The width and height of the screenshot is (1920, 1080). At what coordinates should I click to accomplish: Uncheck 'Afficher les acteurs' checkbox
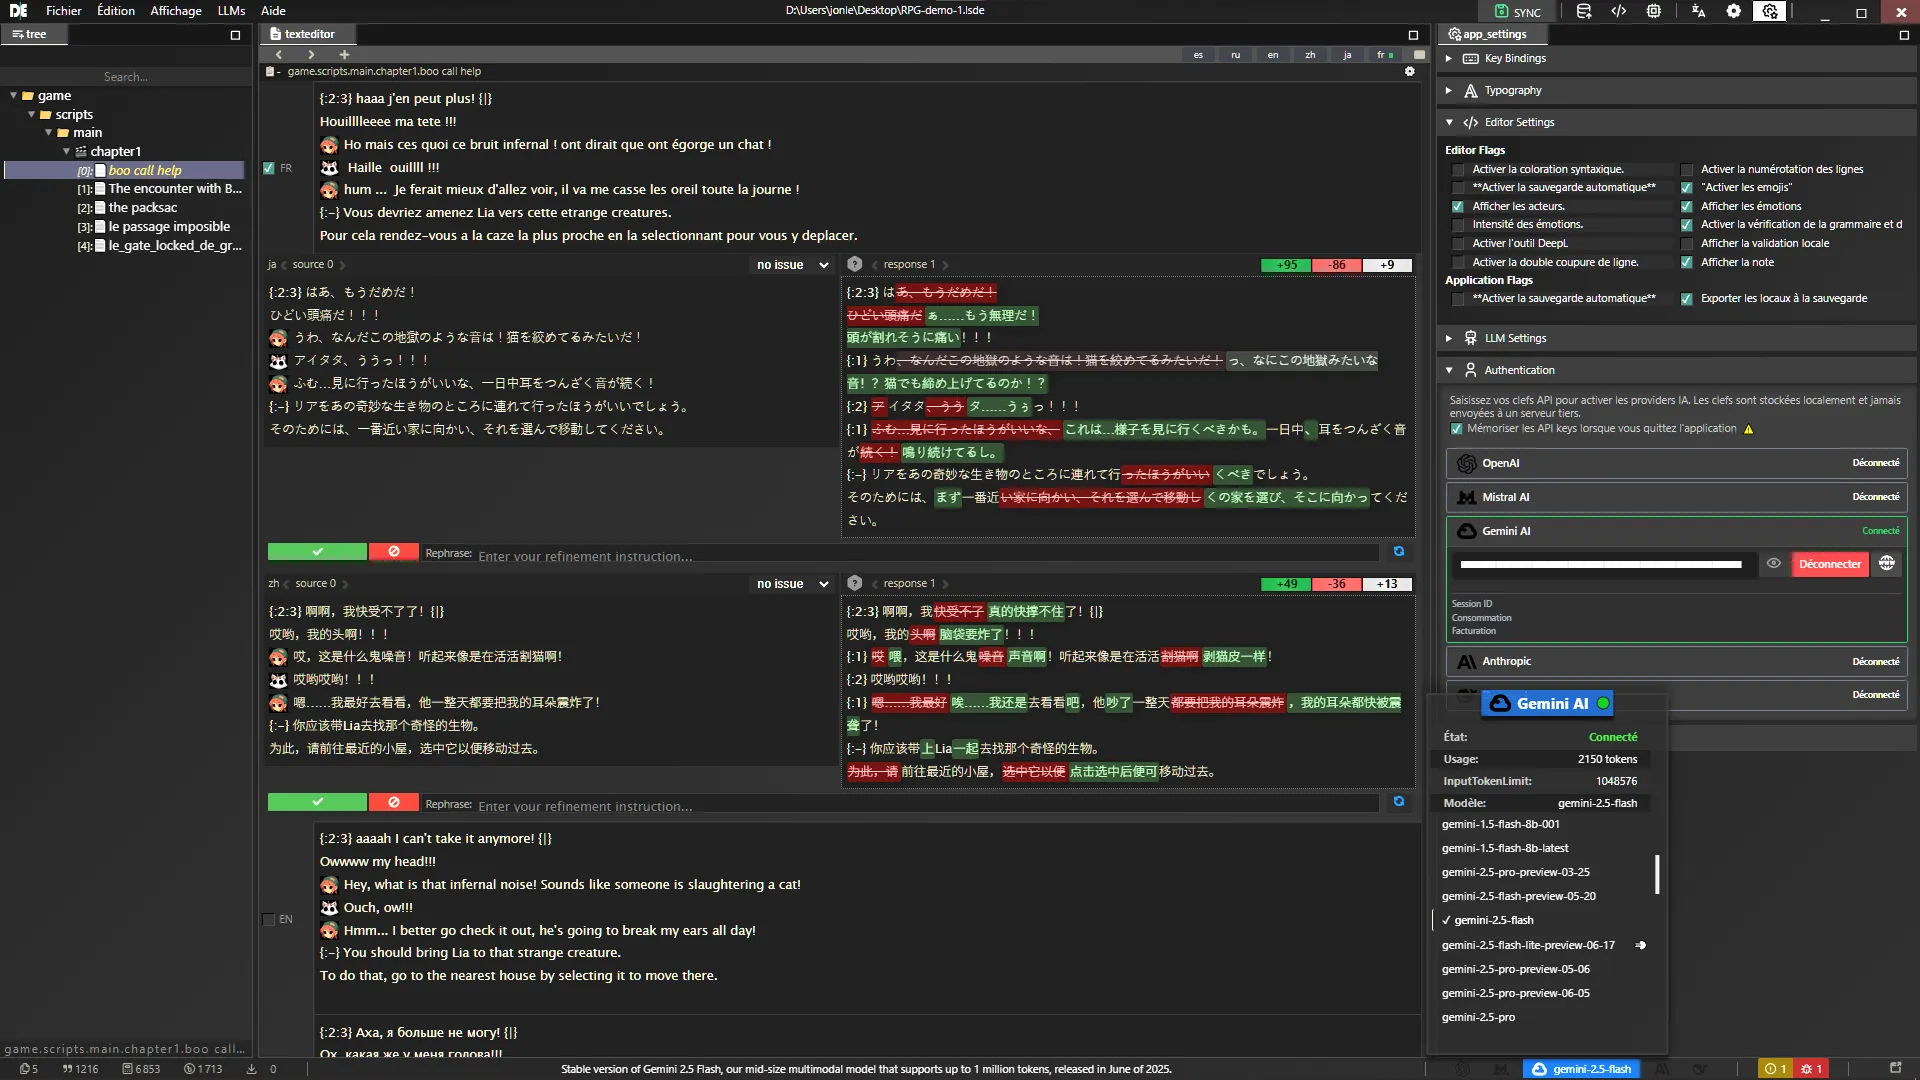click(1458, 207)
